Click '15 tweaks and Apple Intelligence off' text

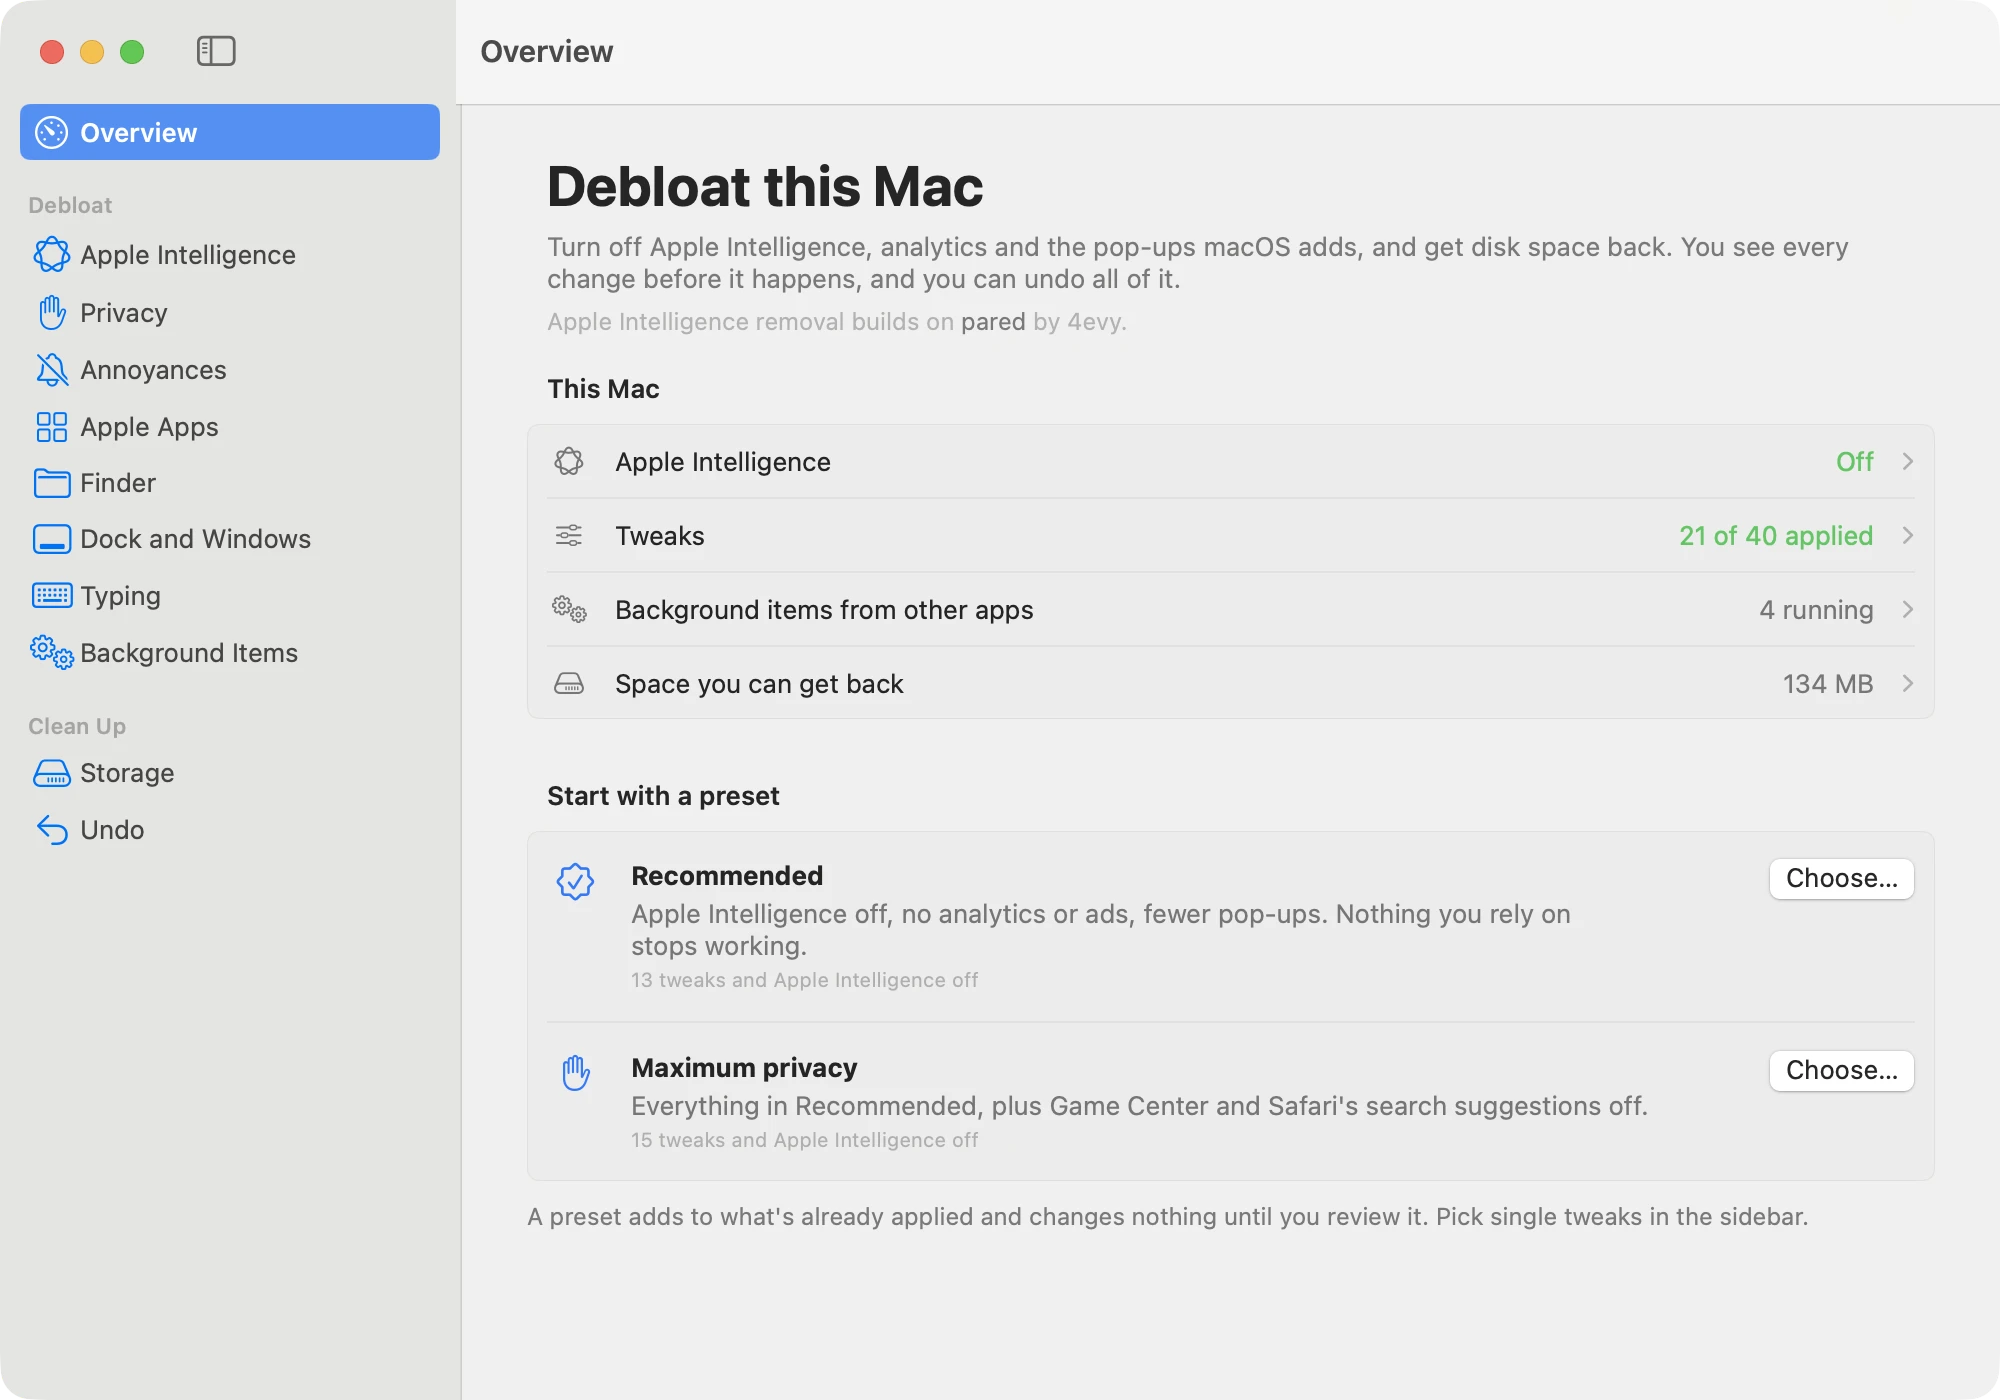point(804,1140)
